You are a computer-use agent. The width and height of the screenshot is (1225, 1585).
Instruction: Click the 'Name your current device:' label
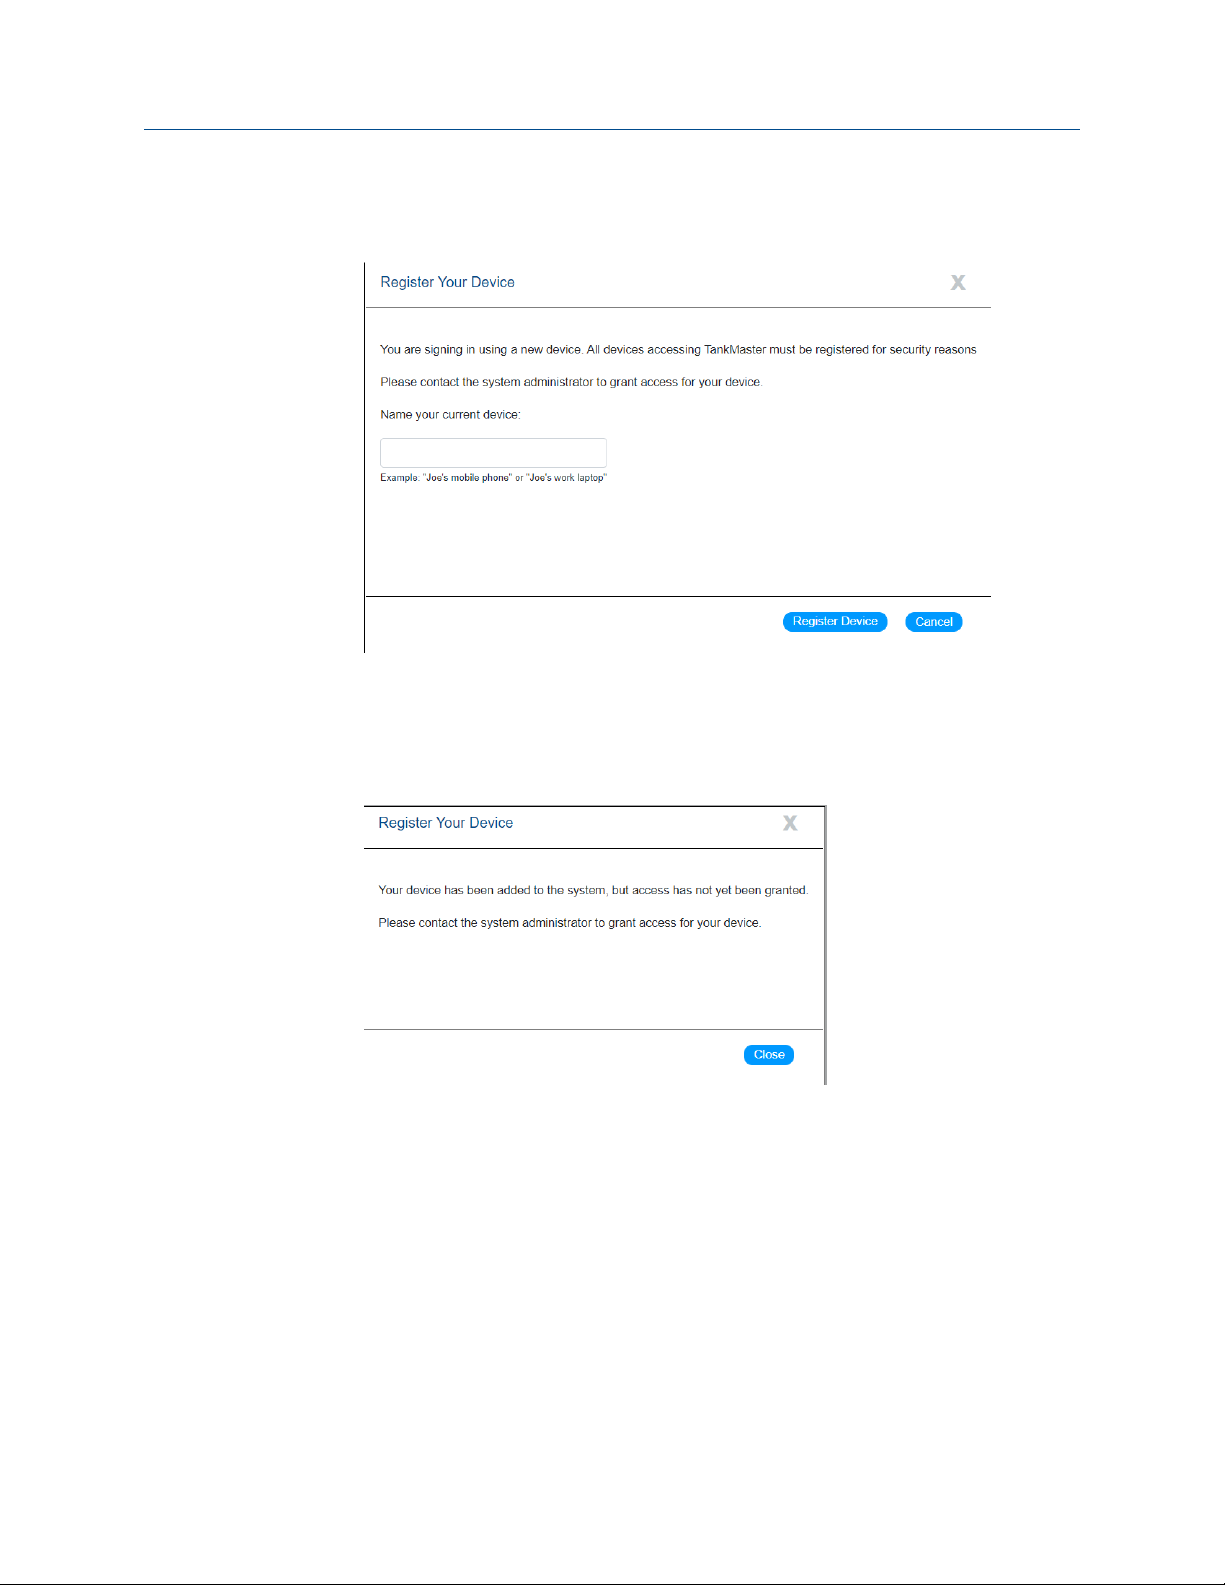click(450, 414)
